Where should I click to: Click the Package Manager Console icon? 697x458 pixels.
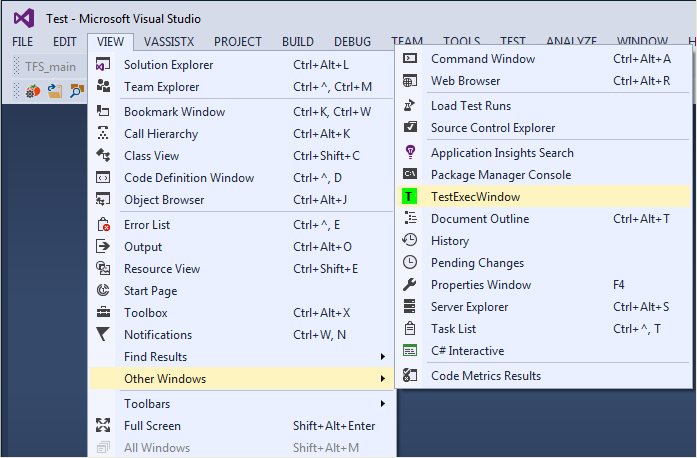410,174
